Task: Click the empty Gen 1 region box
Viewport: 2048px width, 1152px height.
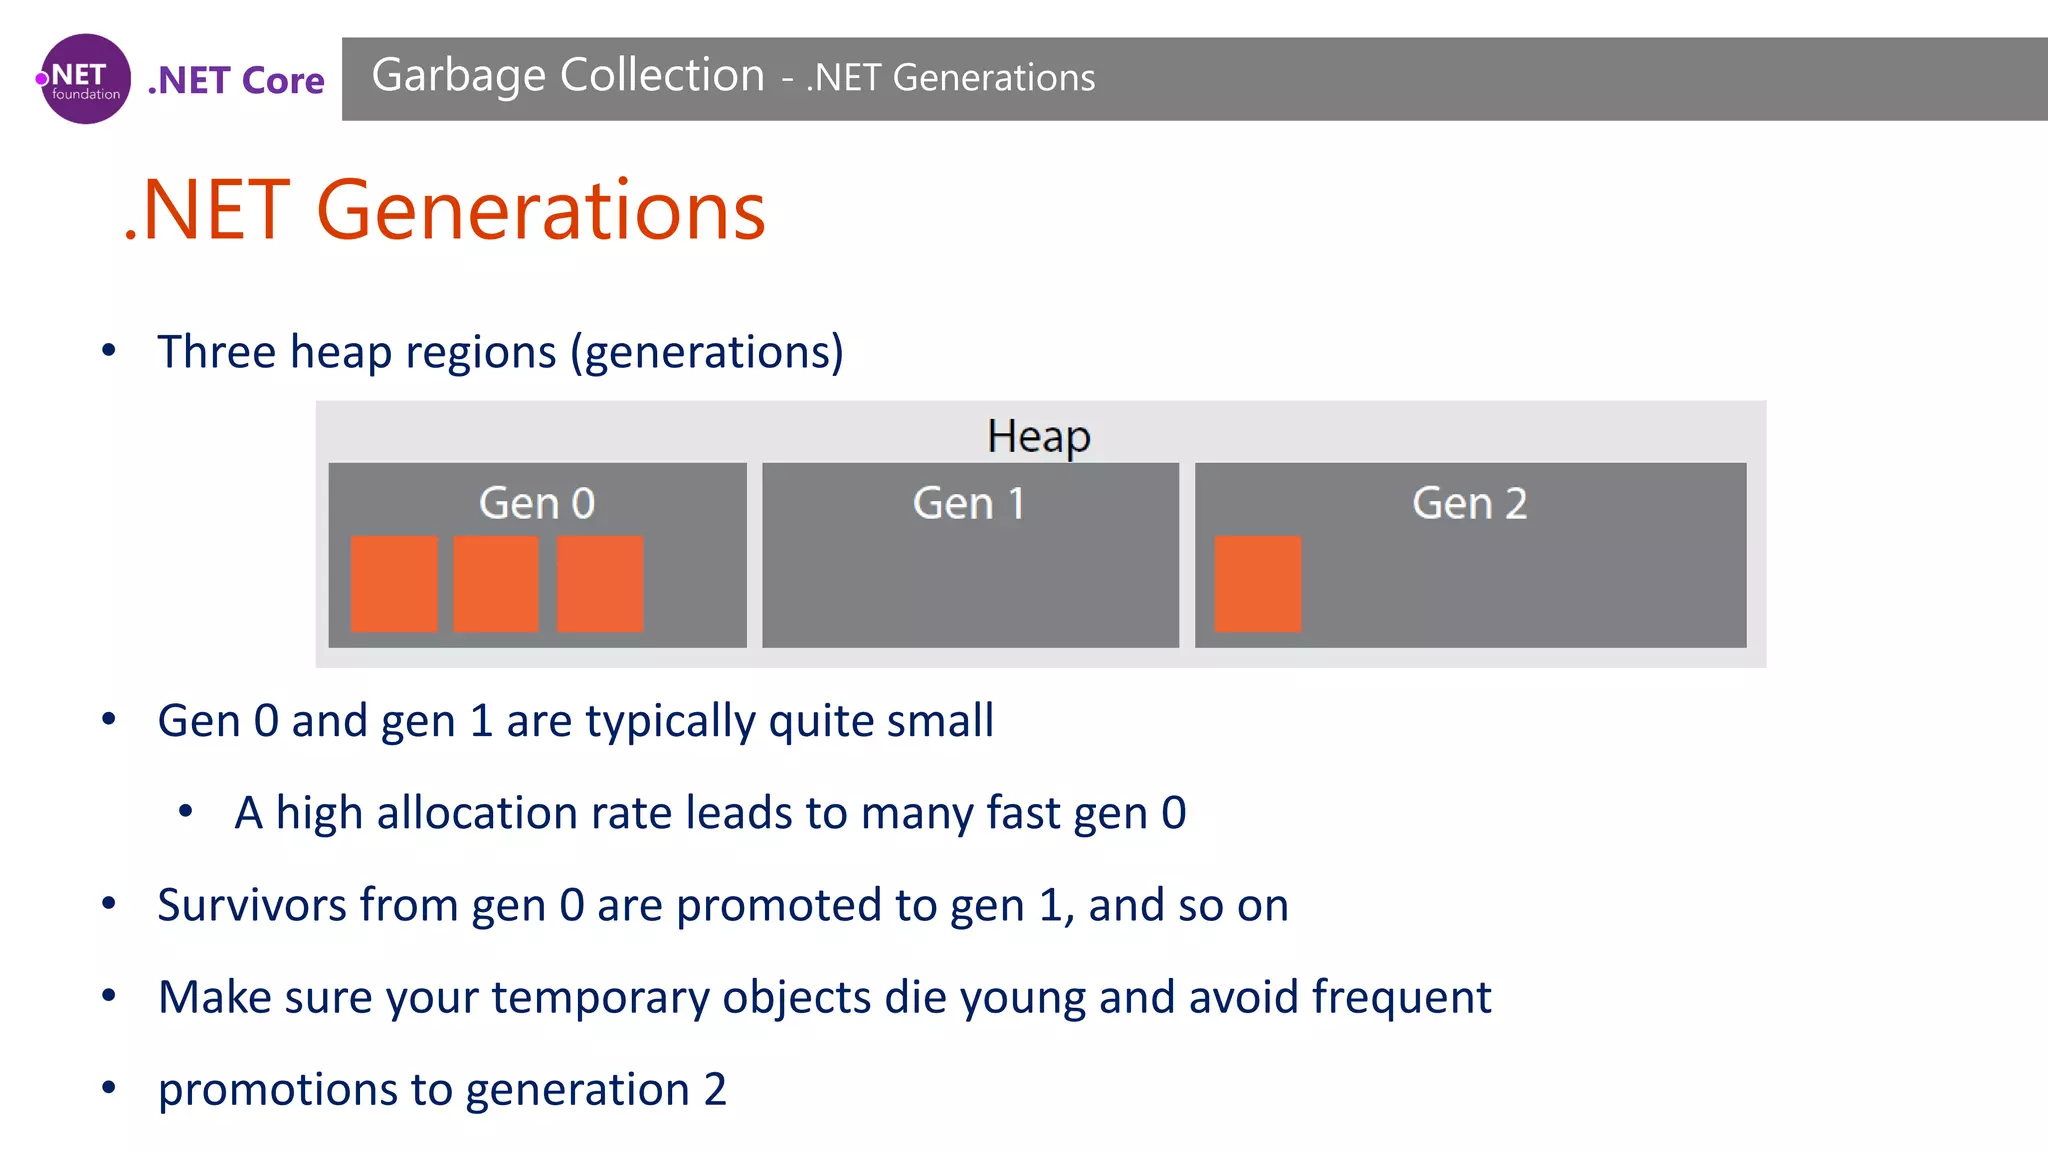Action: [970, 590]
